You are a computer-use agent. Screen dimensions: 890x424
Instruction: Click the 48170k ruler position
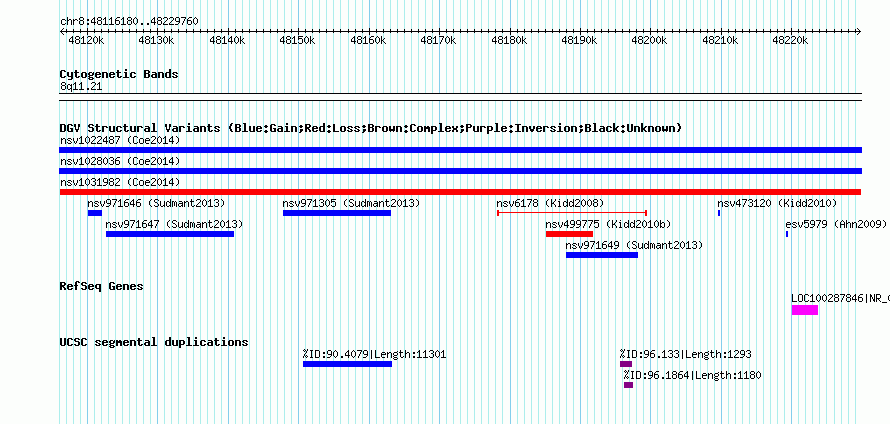click(x=438, y=41)
